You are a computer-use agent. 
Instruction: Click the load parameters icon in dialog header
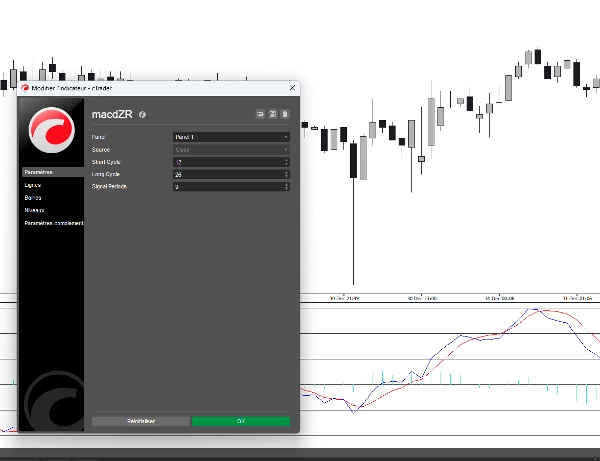coord(260,114)
